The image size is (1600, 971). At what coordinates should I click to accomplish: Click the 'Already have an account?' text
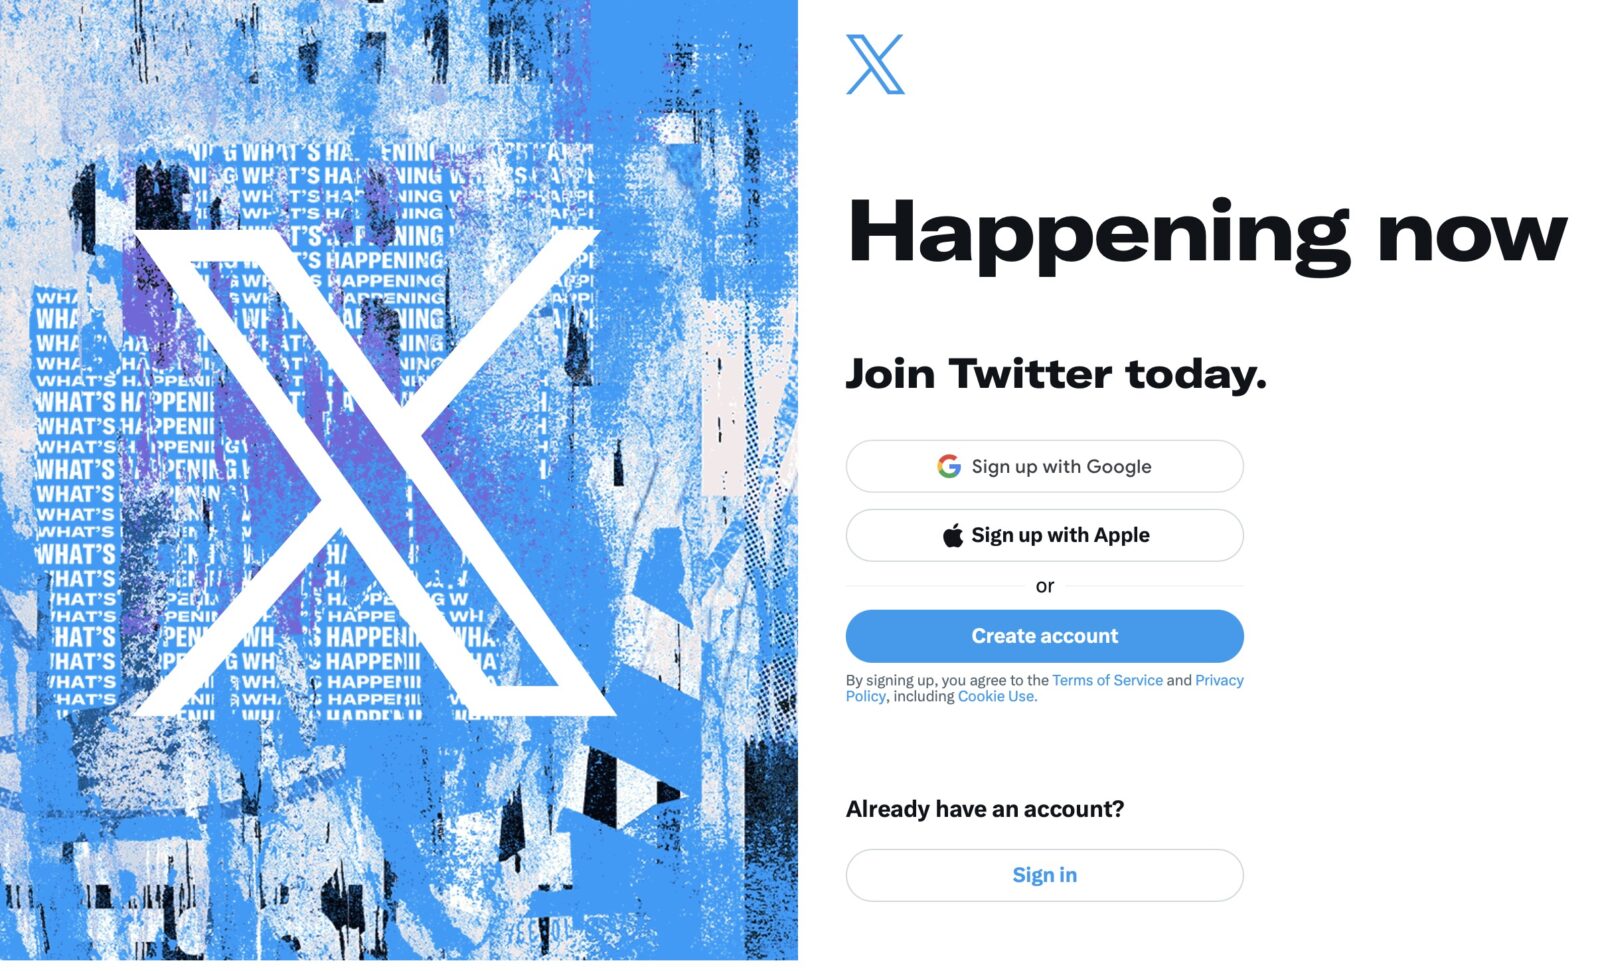(984, 809)
